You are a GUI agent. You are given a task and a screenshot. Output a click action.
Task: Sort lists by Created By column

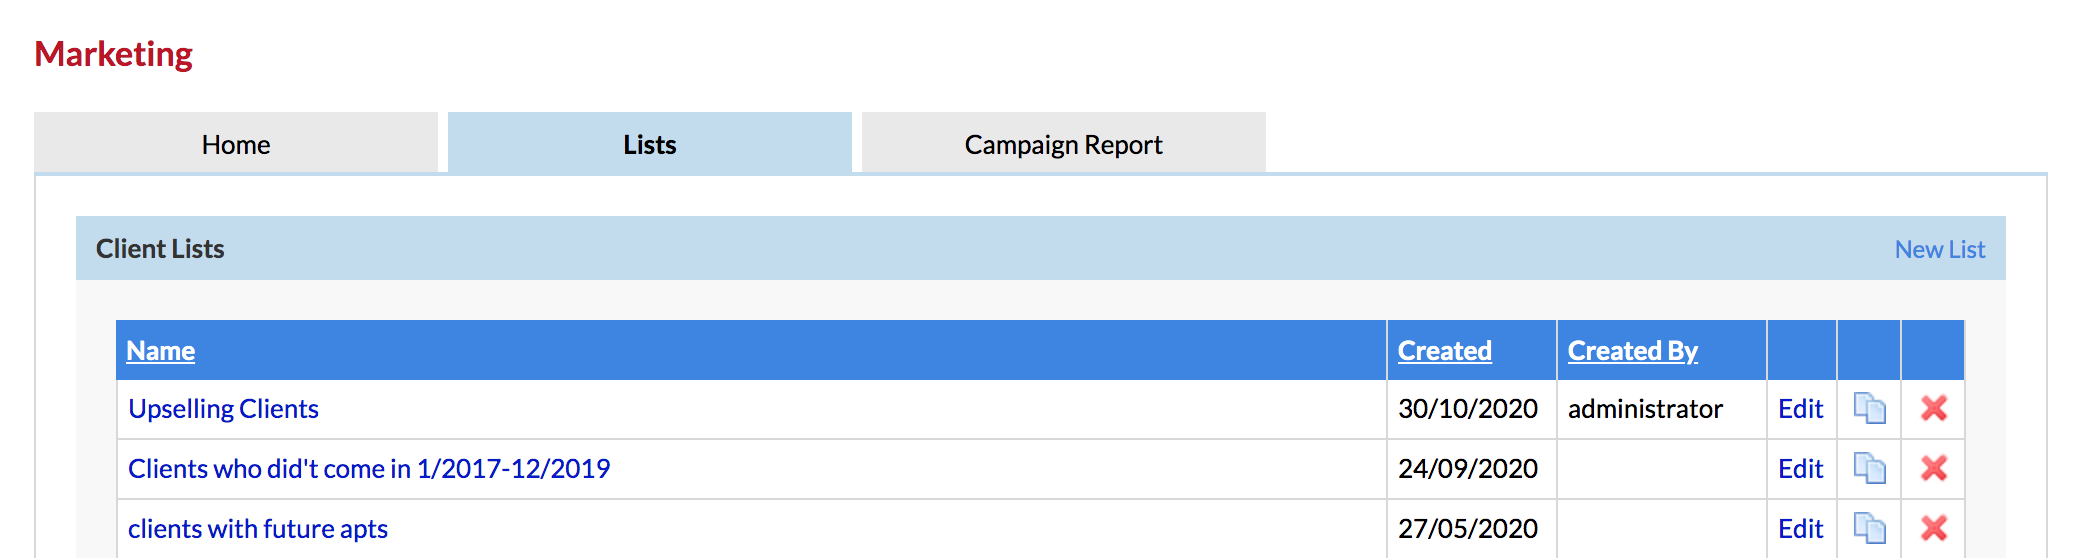(1633, 350)
